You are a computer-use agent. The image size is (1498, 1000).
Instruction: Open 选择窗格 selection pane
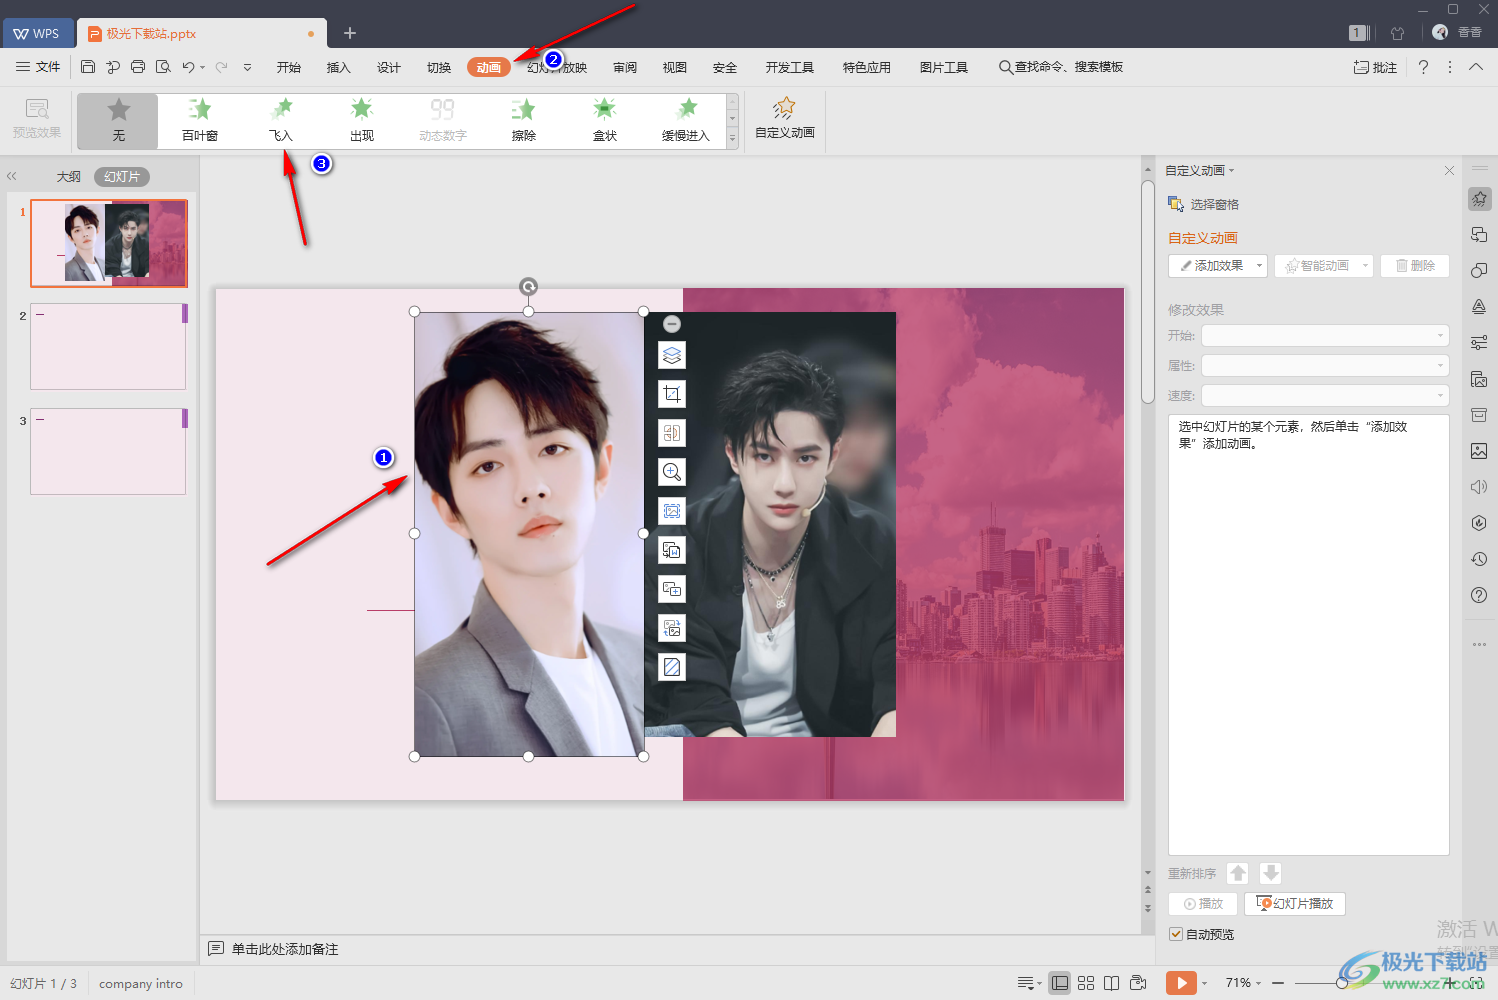click(1204, 204)
